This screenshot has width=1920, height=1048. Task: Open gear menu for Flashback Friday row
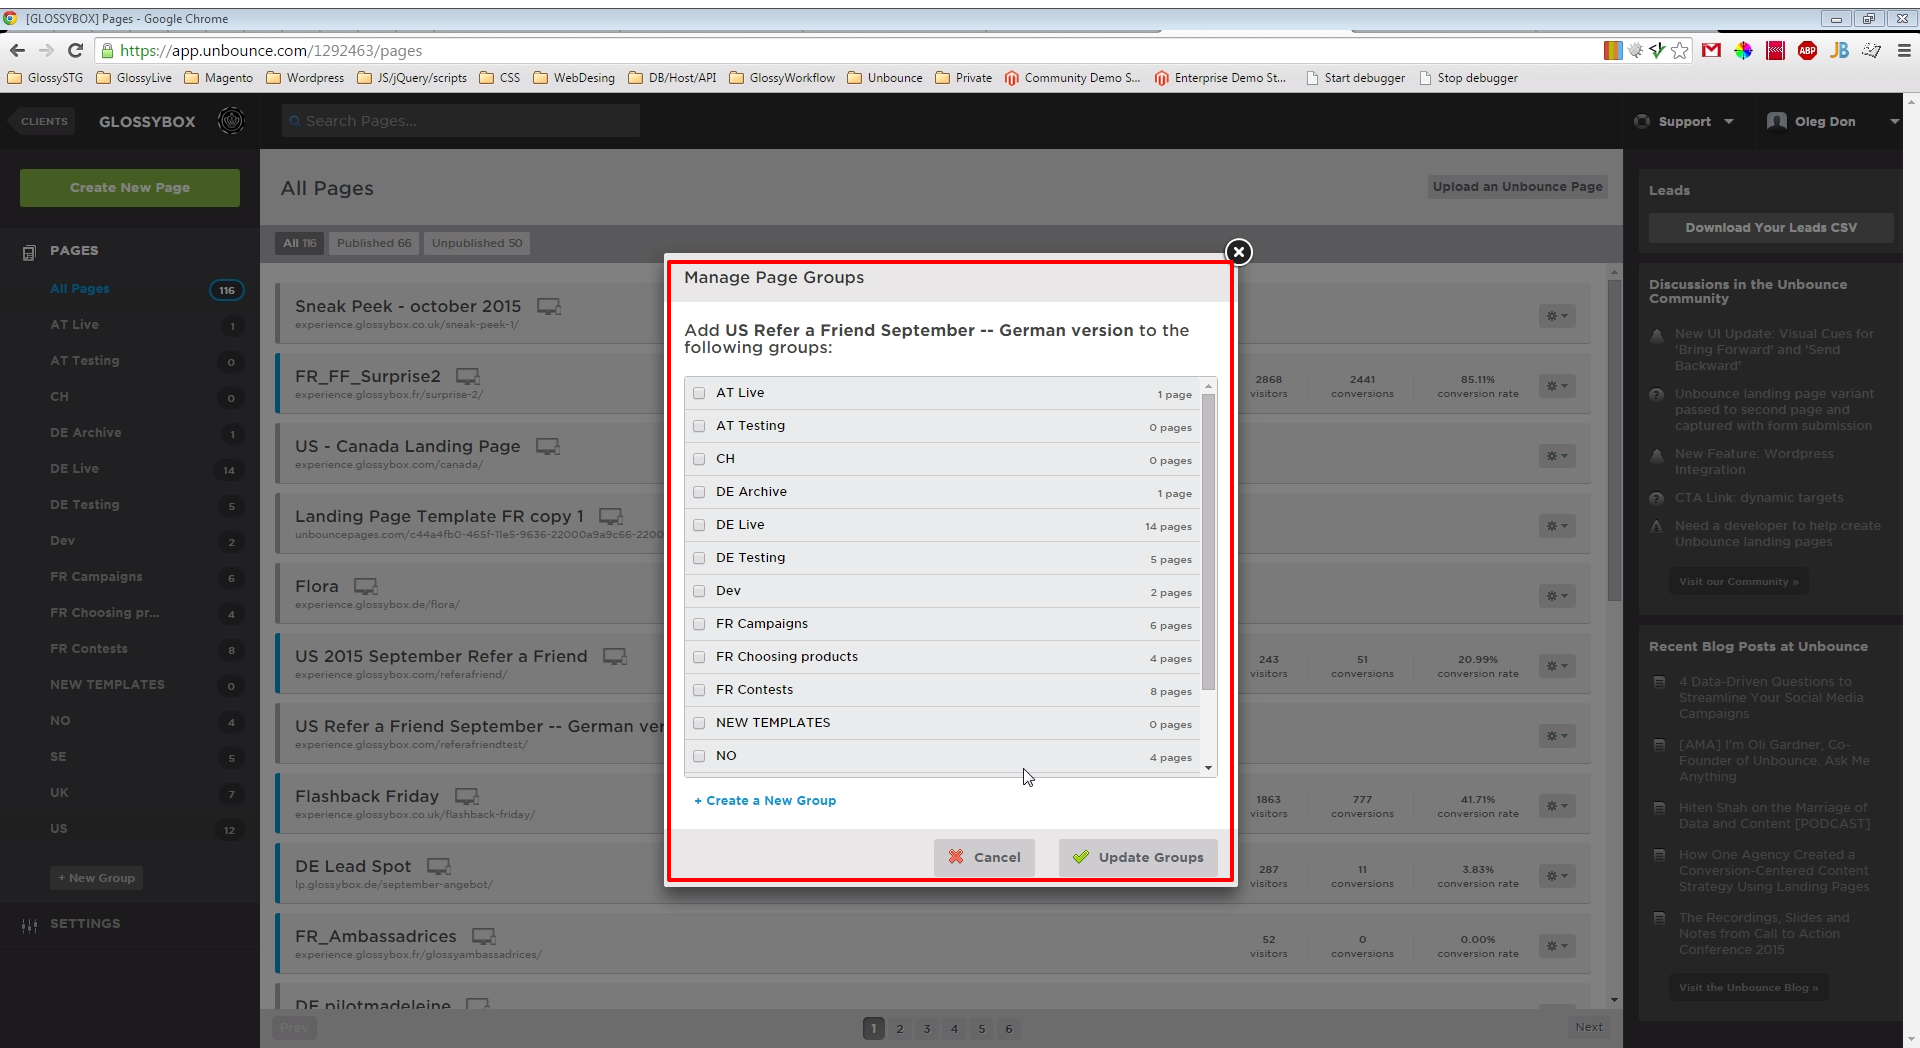tap(1557, 806)
